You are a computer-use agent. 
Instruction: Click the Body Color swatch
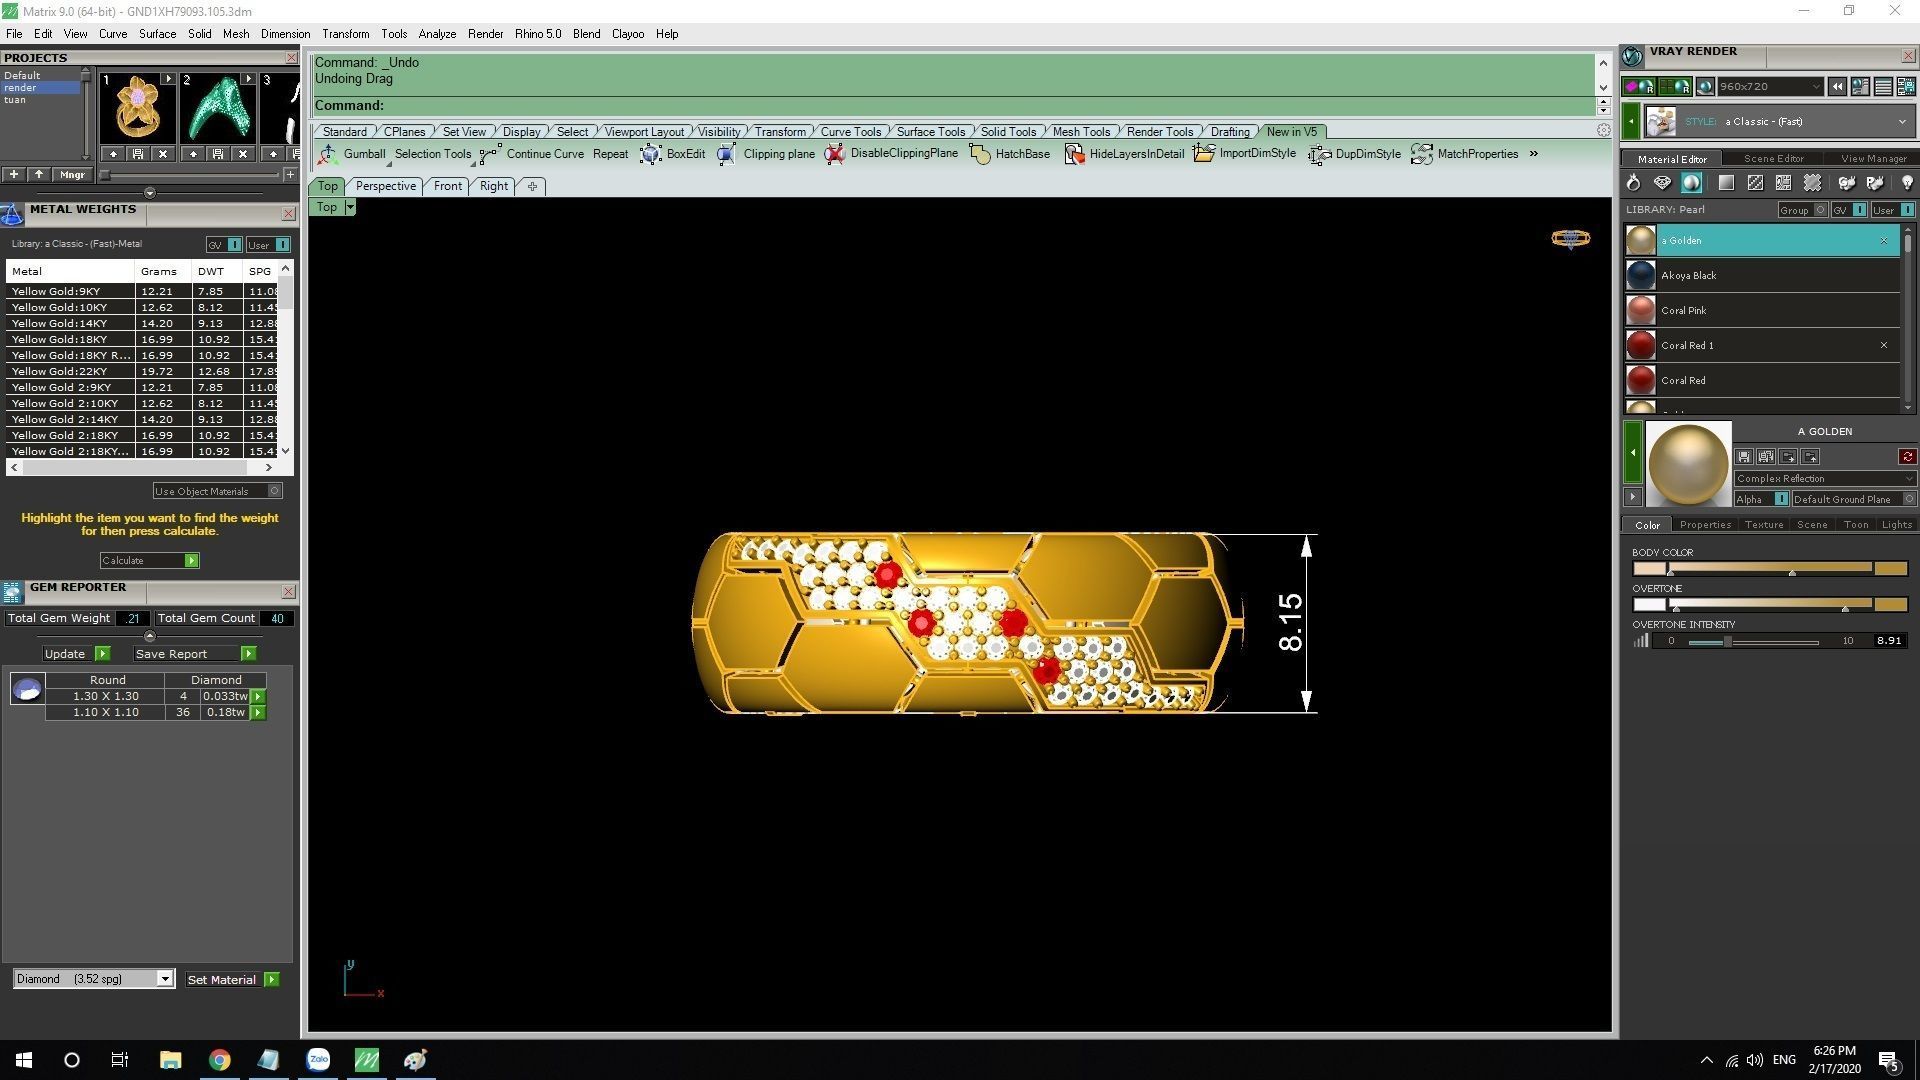click(x=1649, y=568)
